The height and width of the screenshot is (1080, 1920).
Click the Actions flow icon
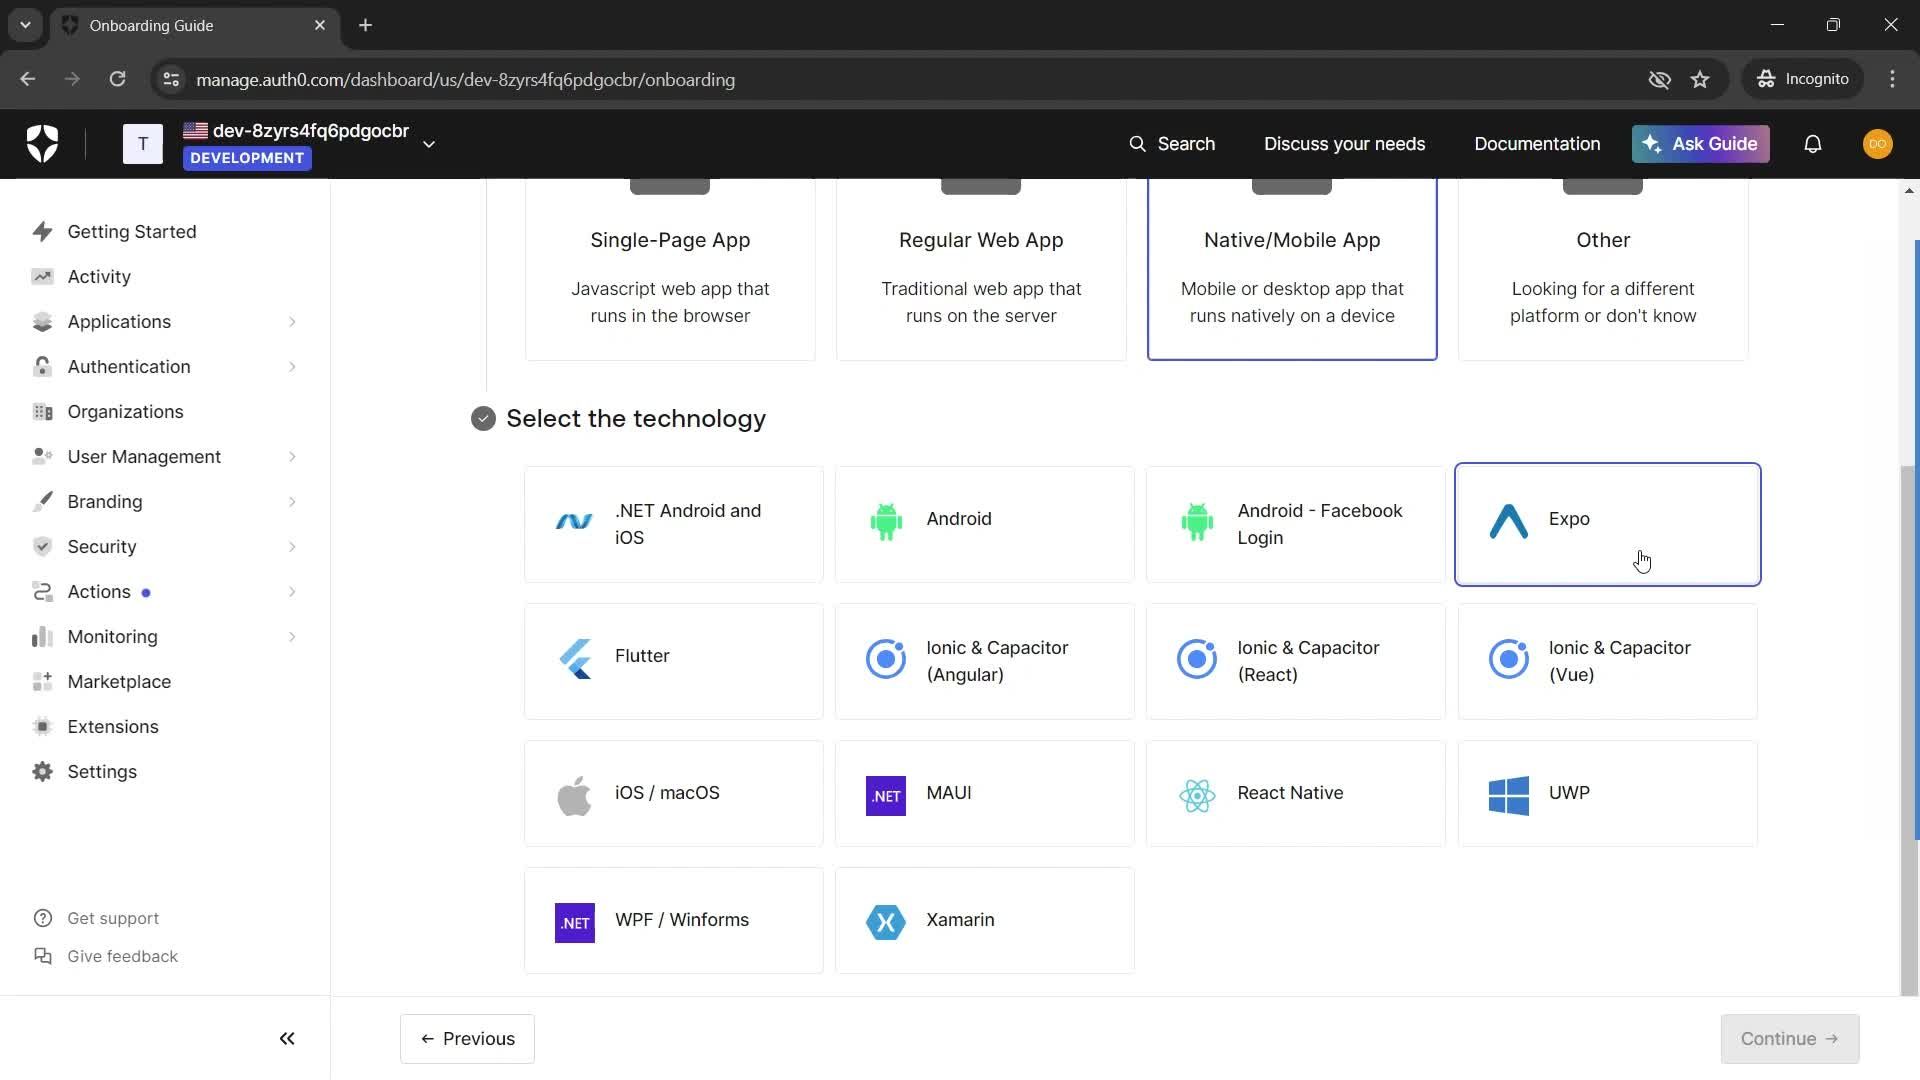click(42, 592)
